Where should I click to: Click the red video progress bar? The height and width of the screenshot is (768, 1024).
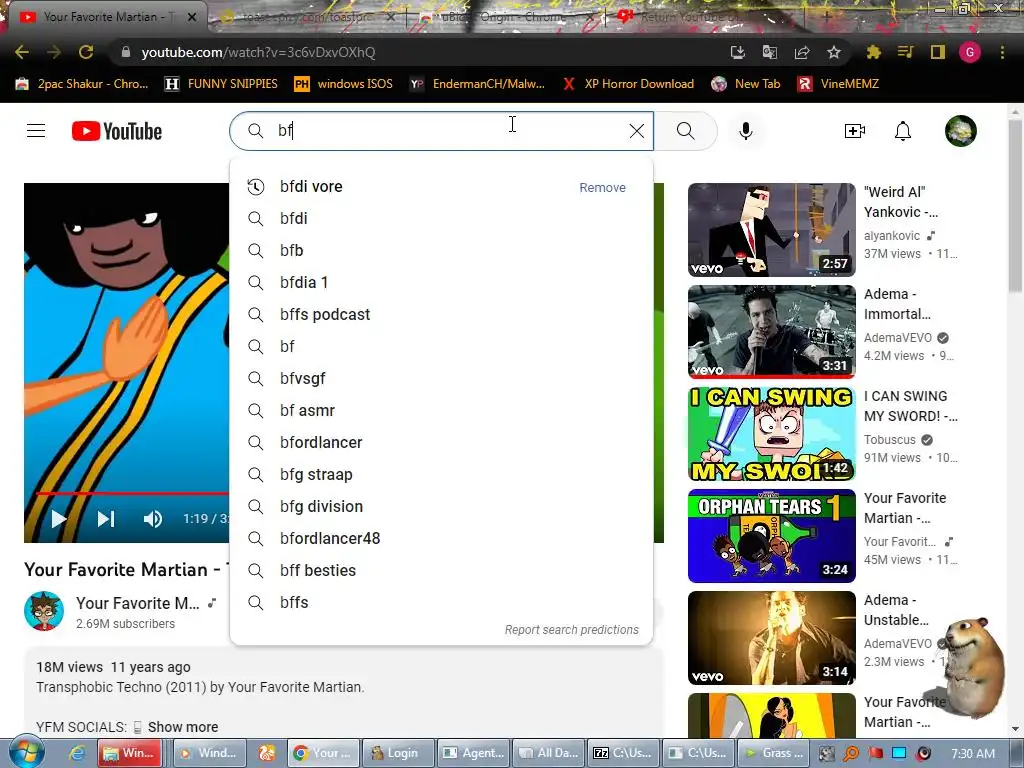133,494
